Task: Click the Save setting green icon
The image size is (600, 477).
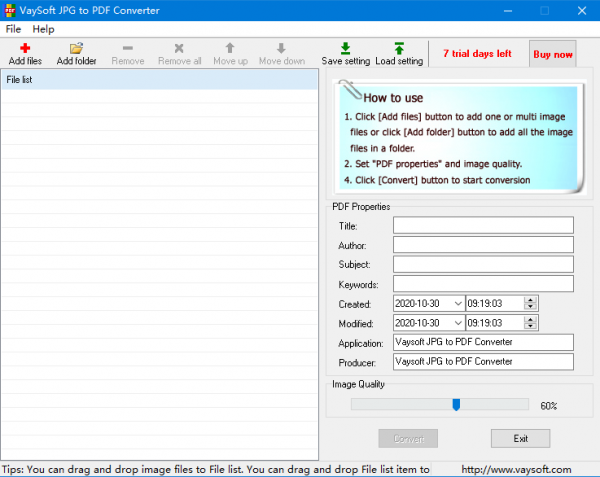Action: tap(346, 48)
